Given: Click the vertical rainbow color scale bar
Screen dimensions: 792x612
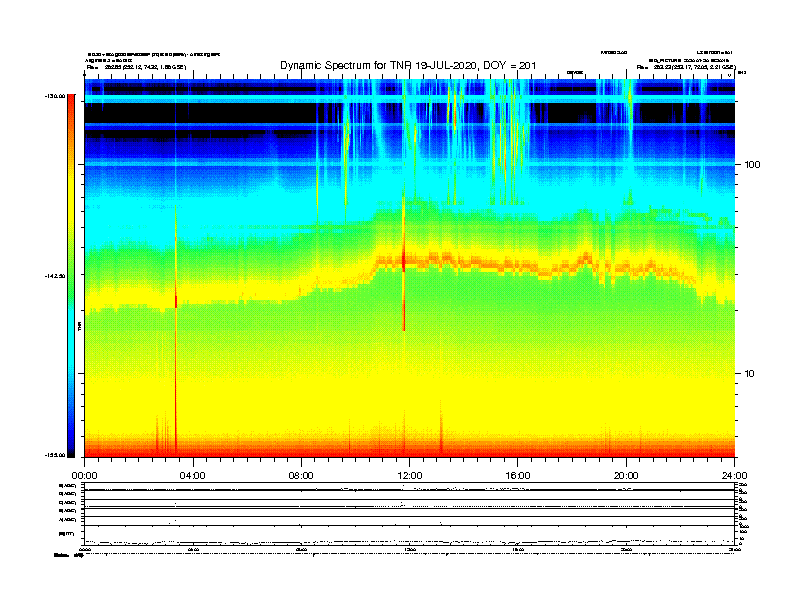Looking at the screenshot, I should click(71, 275).
